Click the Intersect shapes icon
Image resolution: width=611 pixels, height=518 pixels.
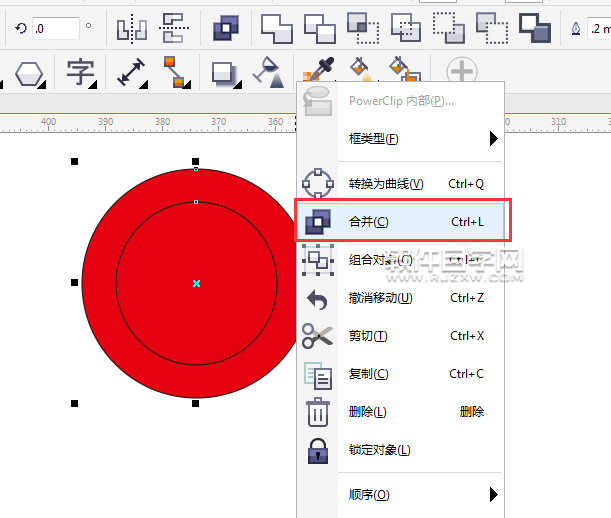(x=363, y=28)
